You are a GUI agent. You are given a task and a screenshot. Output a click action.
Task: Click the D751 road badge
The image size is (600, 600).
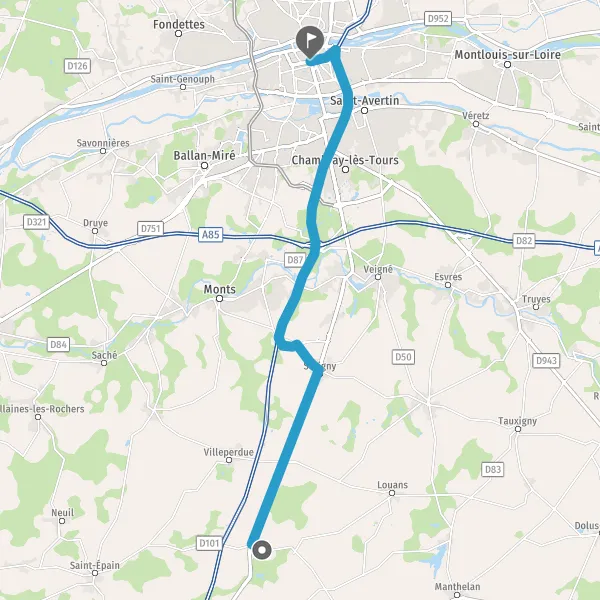point(150,228)
